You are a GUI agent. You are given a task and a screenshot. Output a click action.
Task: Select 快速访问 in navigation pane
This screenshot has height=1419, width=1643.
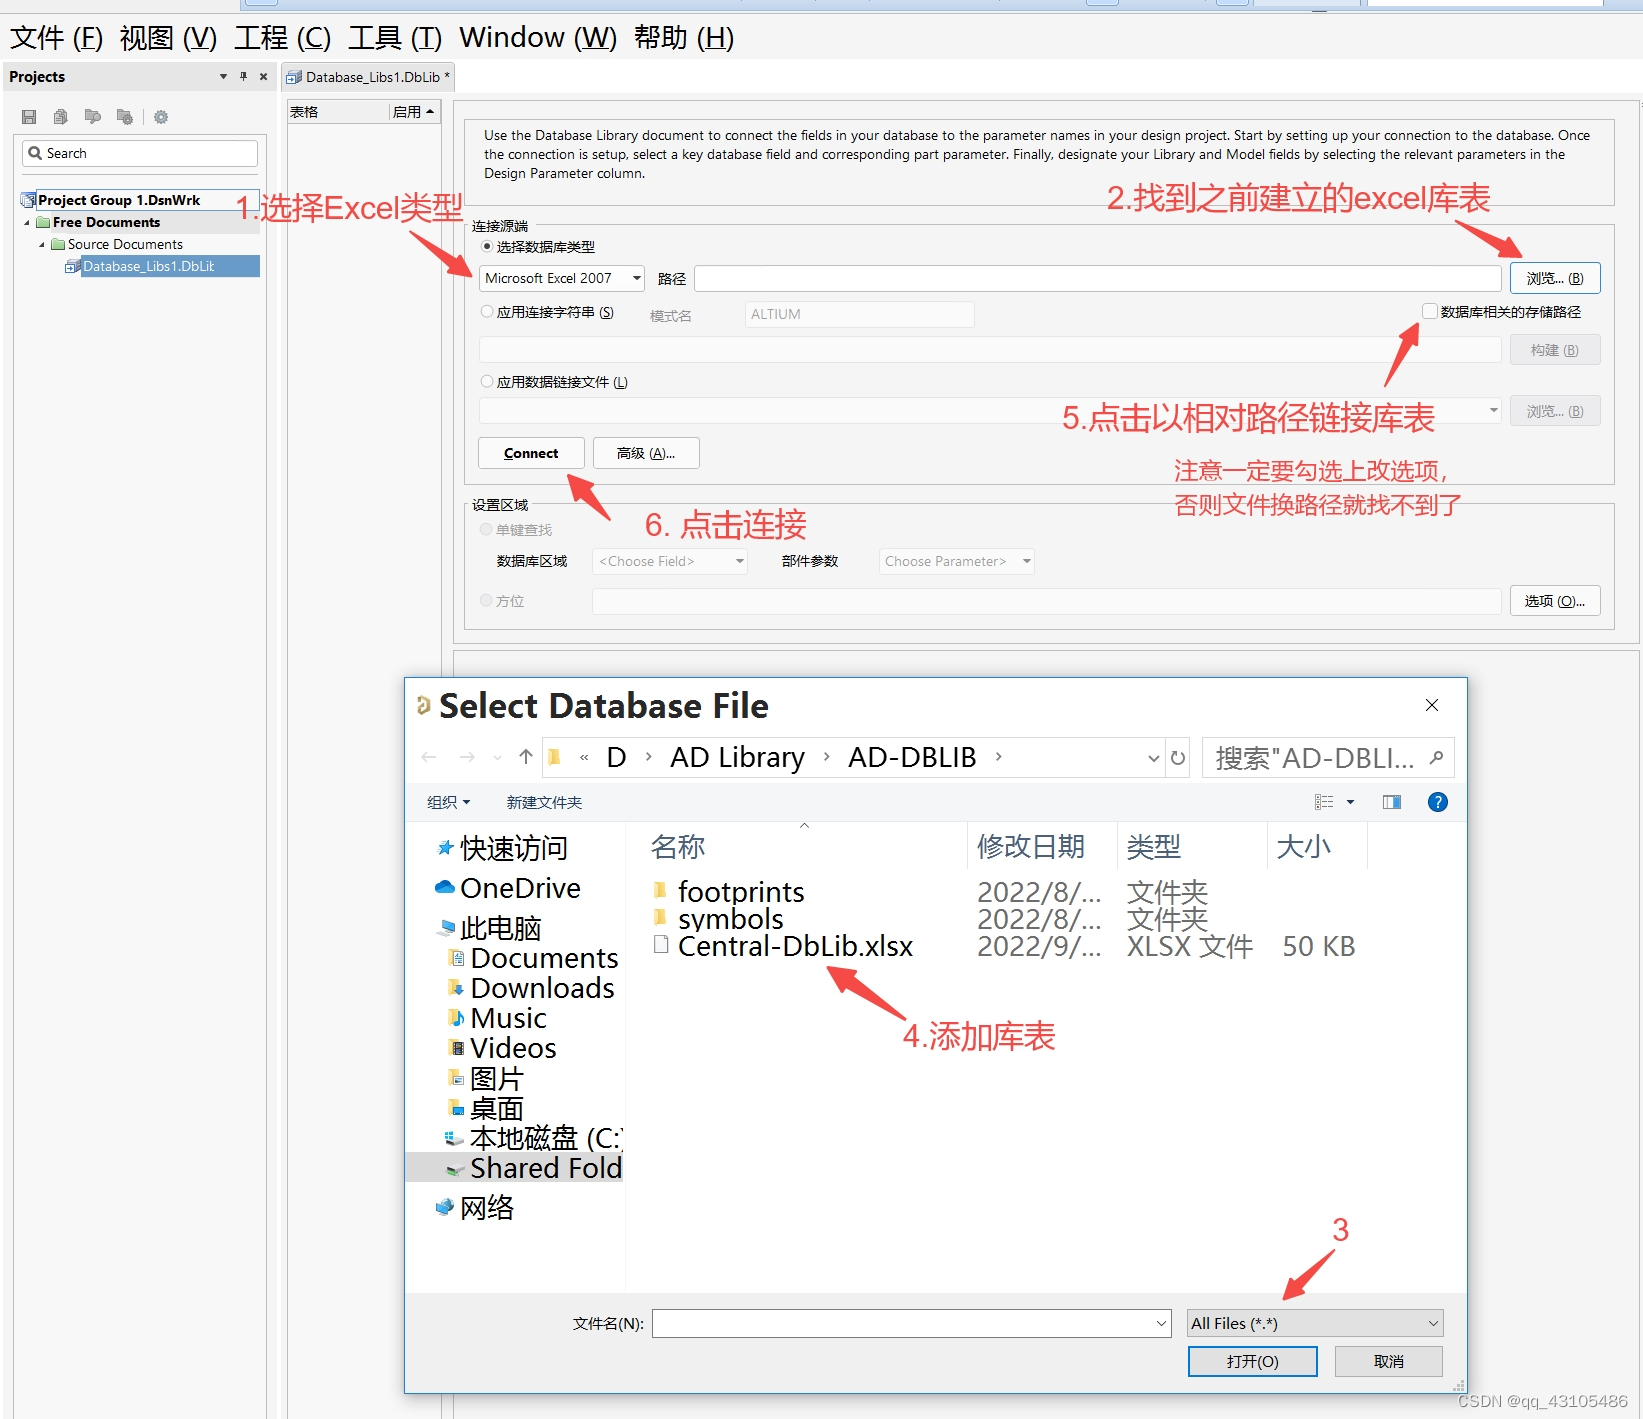click(x=513, y=848)
